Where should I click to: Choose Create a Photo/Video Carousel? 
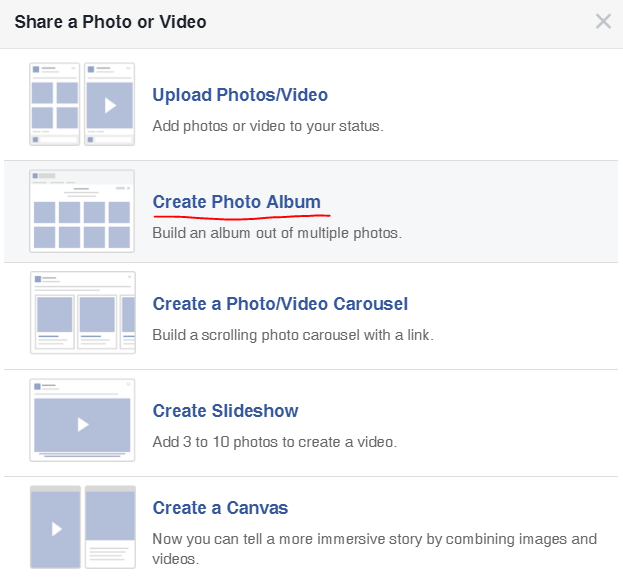280,304
